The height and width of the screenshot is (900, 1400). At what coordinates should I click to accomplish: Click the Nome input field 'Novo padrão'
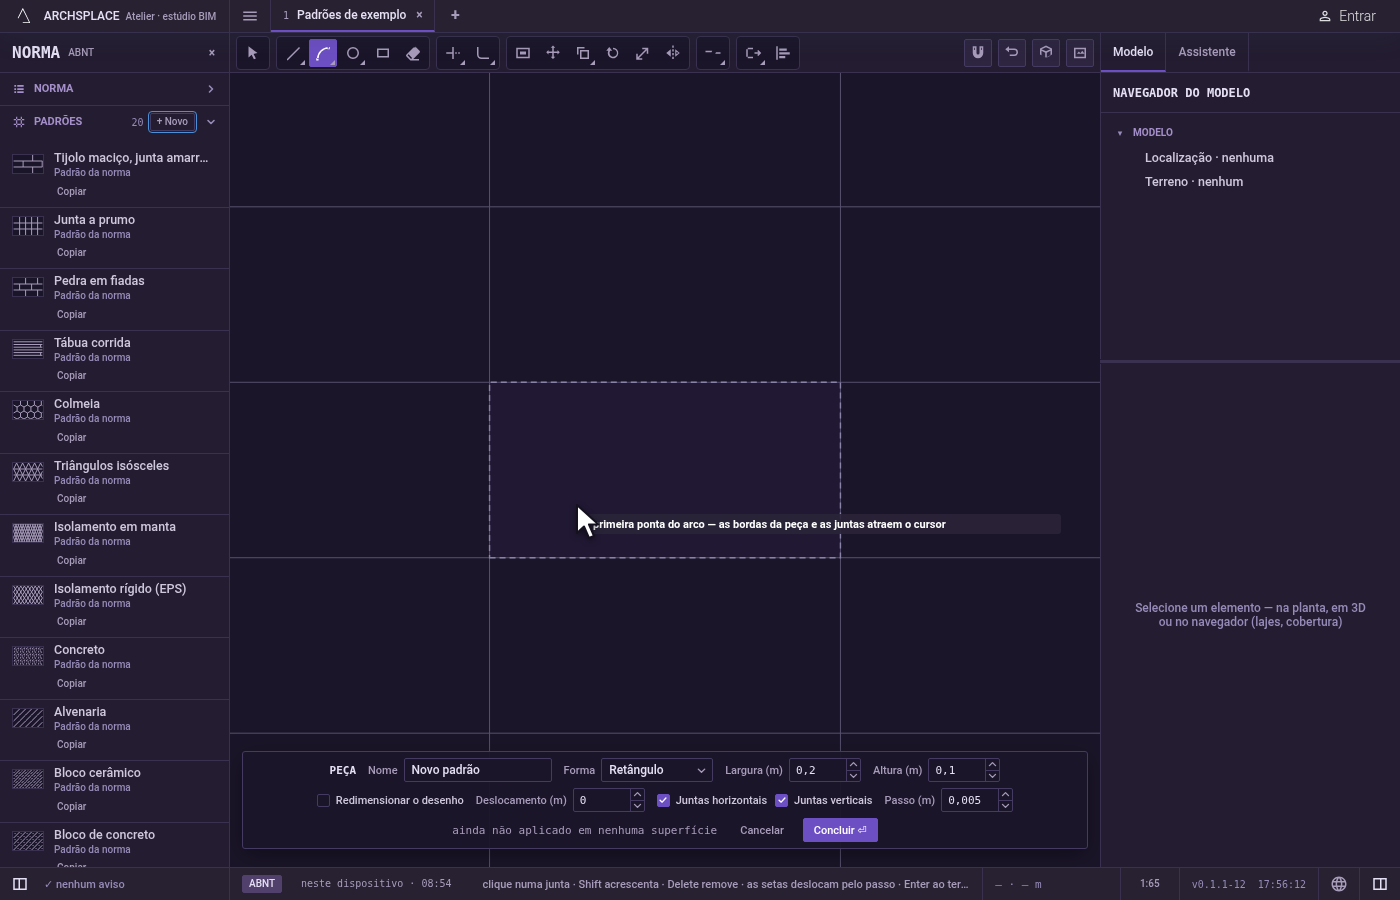point(478,770)
